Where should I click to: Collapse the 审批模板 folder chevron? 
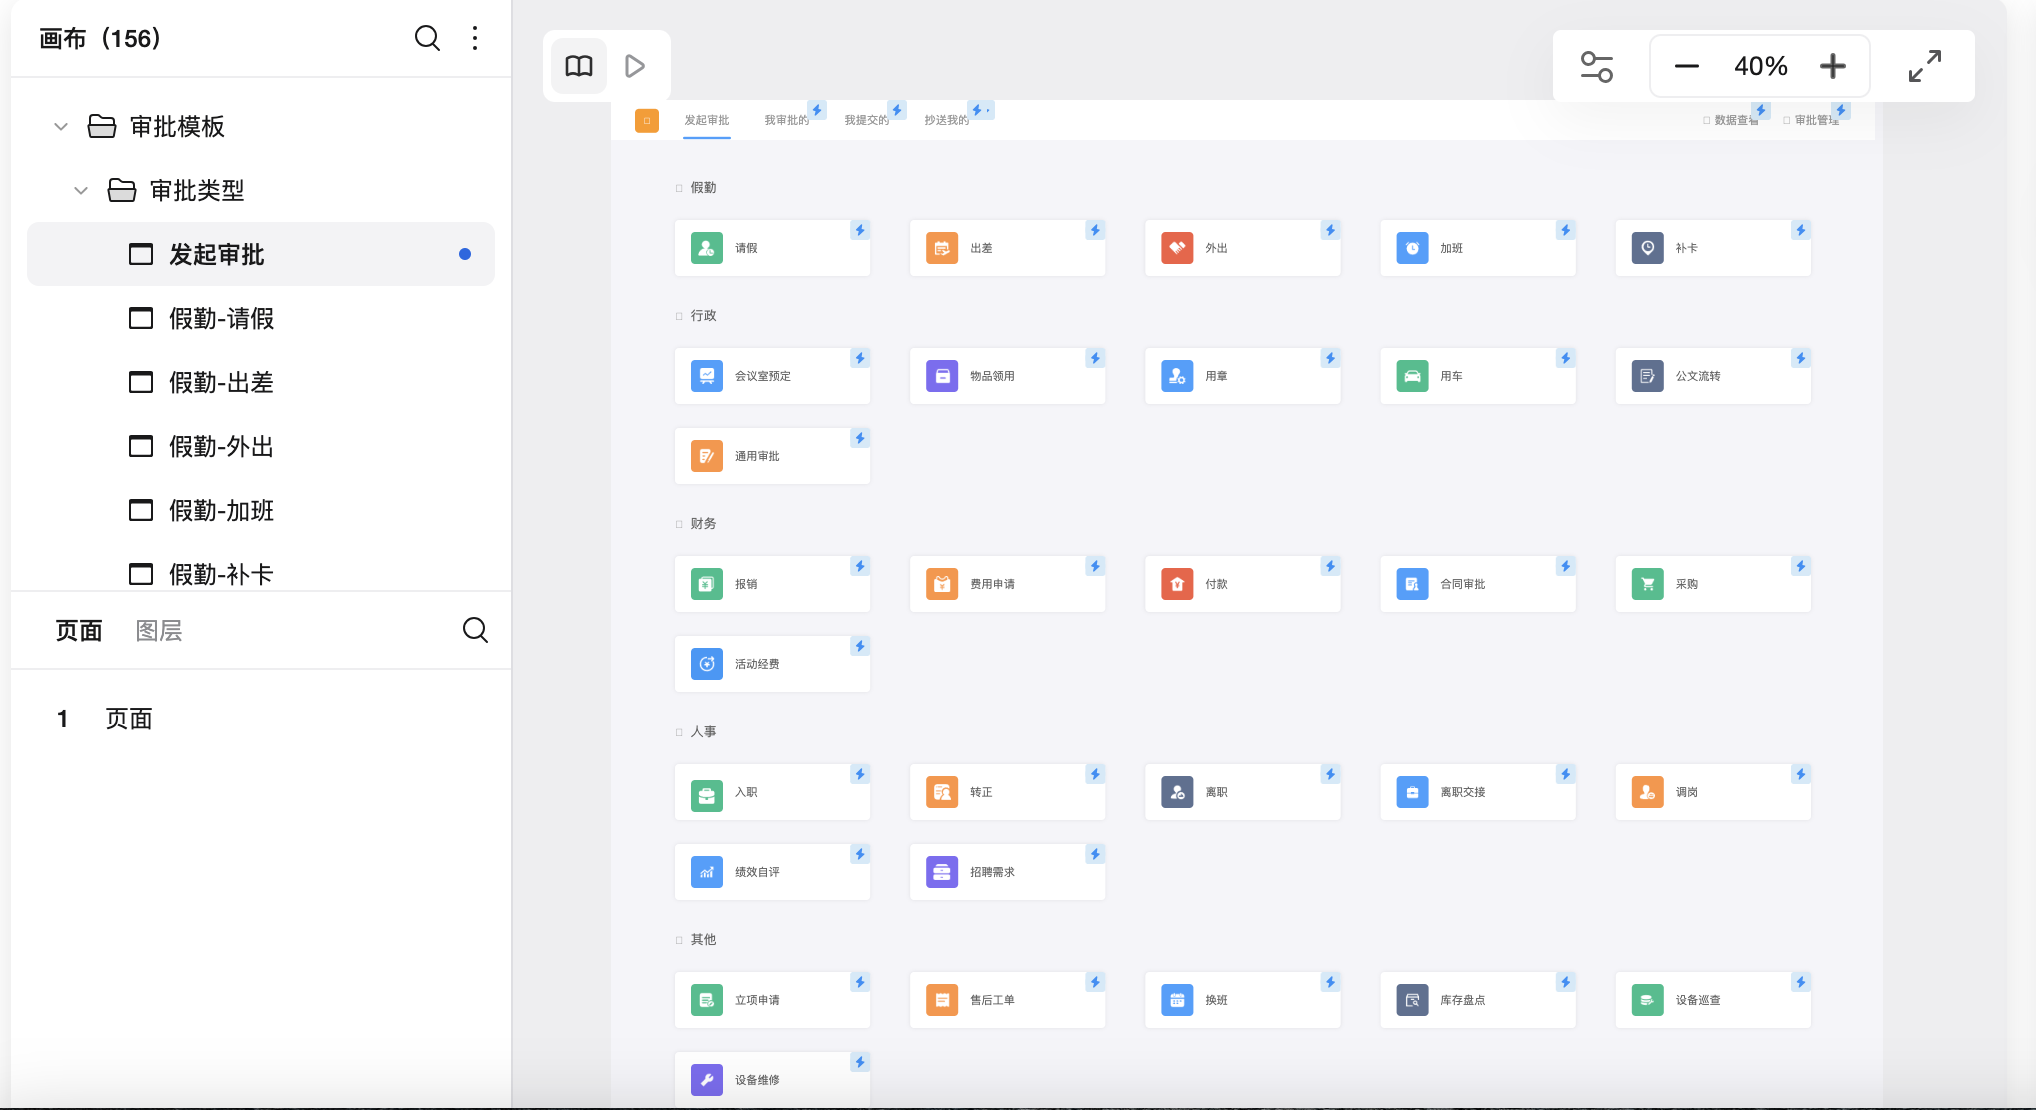(x=61, y=126)
